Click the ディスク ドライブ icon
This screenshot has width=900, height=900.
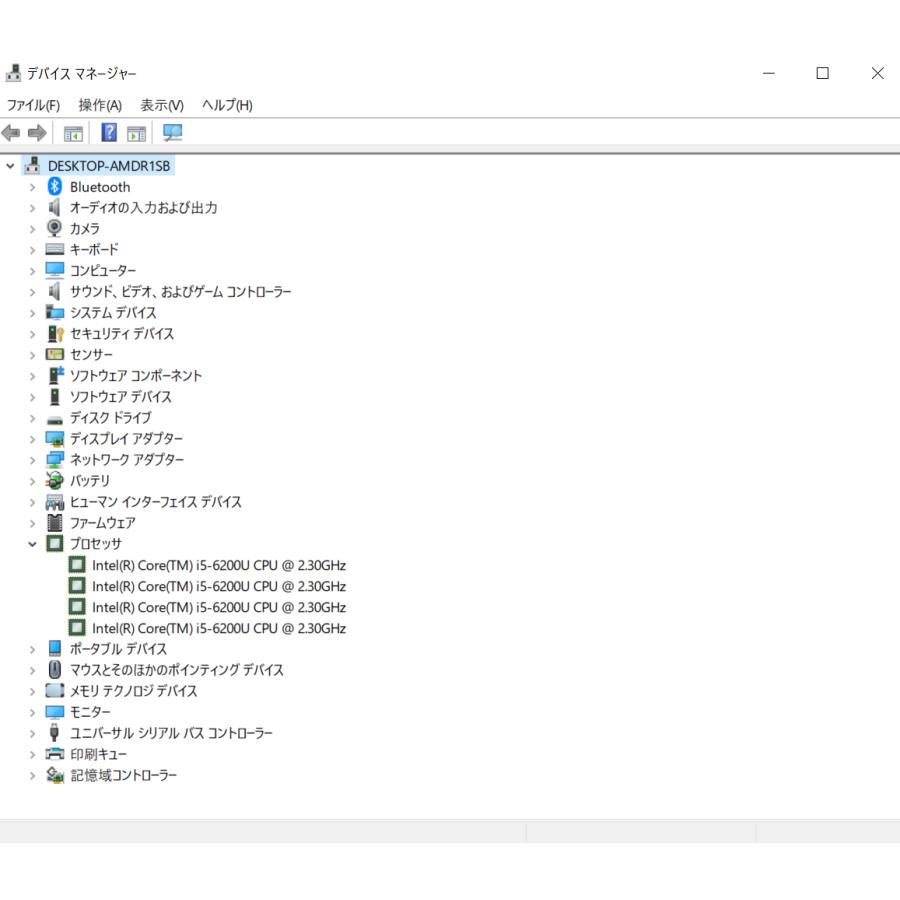[x=55, y=420]
